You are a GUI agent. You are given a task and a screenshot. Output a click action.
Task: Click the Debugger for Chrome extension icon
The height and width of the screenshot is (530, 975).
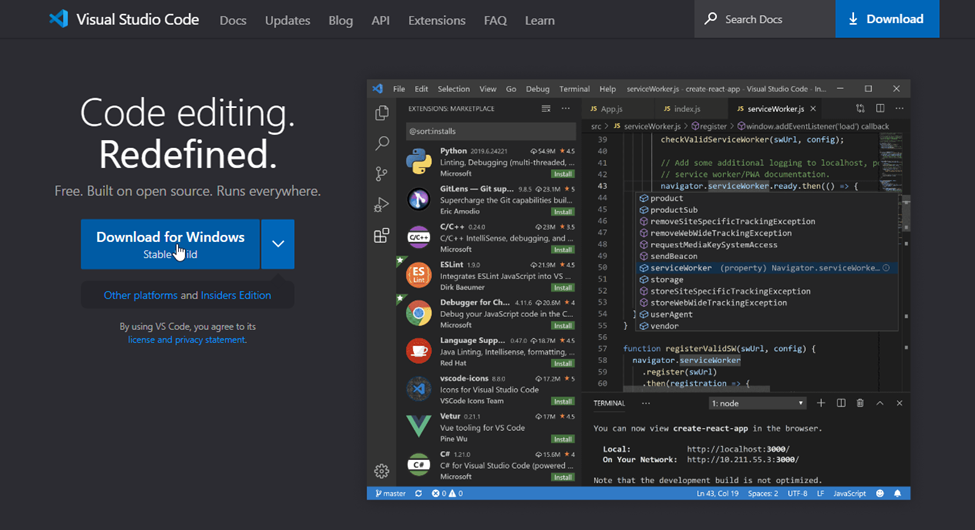tap(419, 314)
